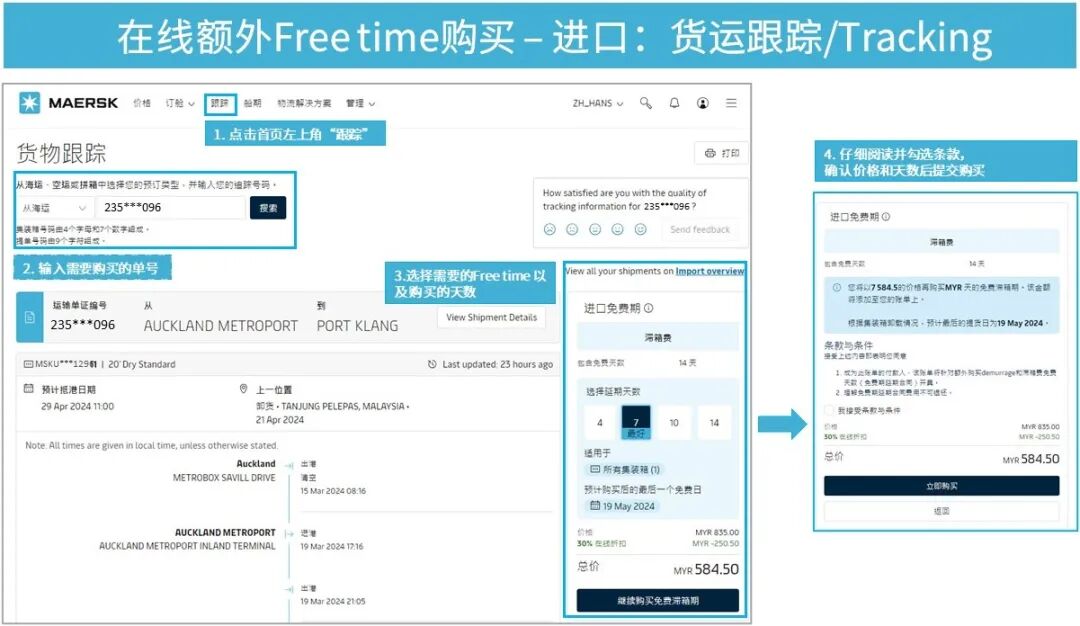Click the AUCKLAND METROPORT origin text
Viewport: 1080px width, 626px height.
[220, 326]
